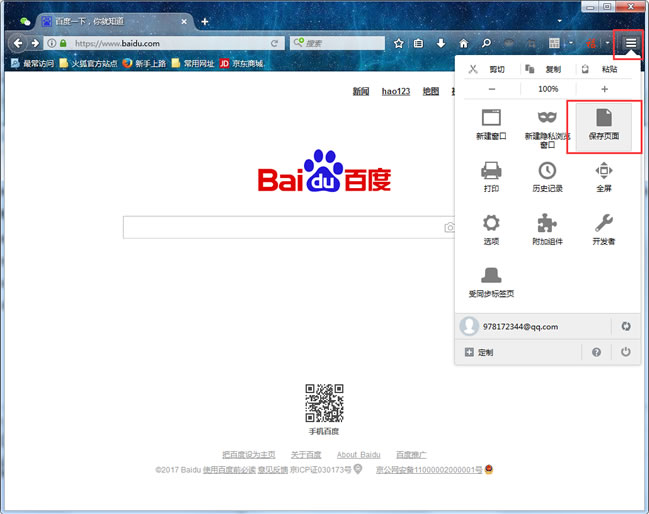
Task: Click the Save Page (保存页面) icon
Action: pos(603,118)
